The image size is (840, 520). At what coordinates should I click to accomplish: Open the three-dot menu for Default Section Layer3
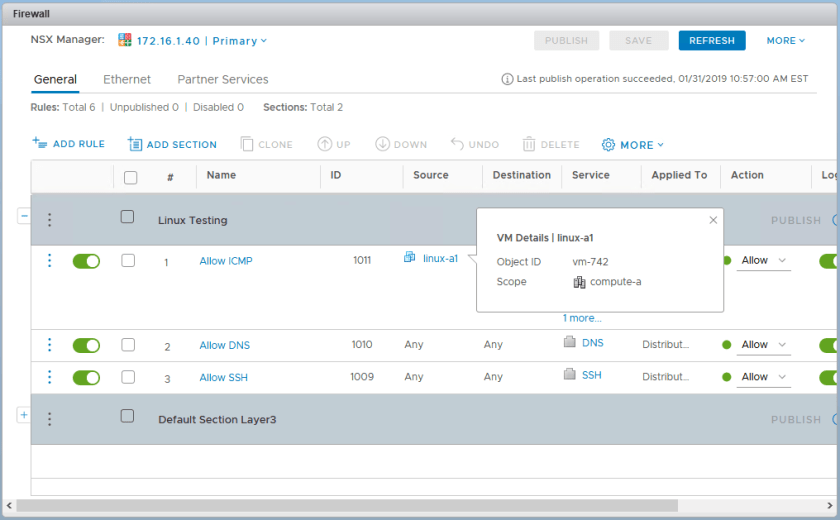point(49,419)
